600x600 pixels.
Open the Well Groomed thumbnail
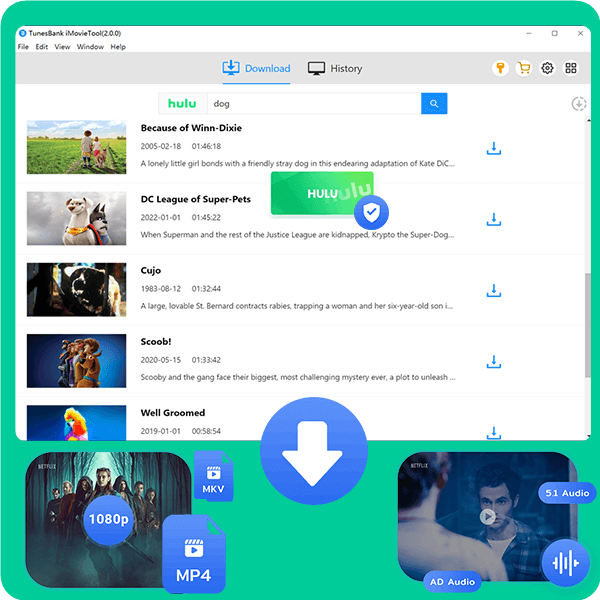point(77,423)
